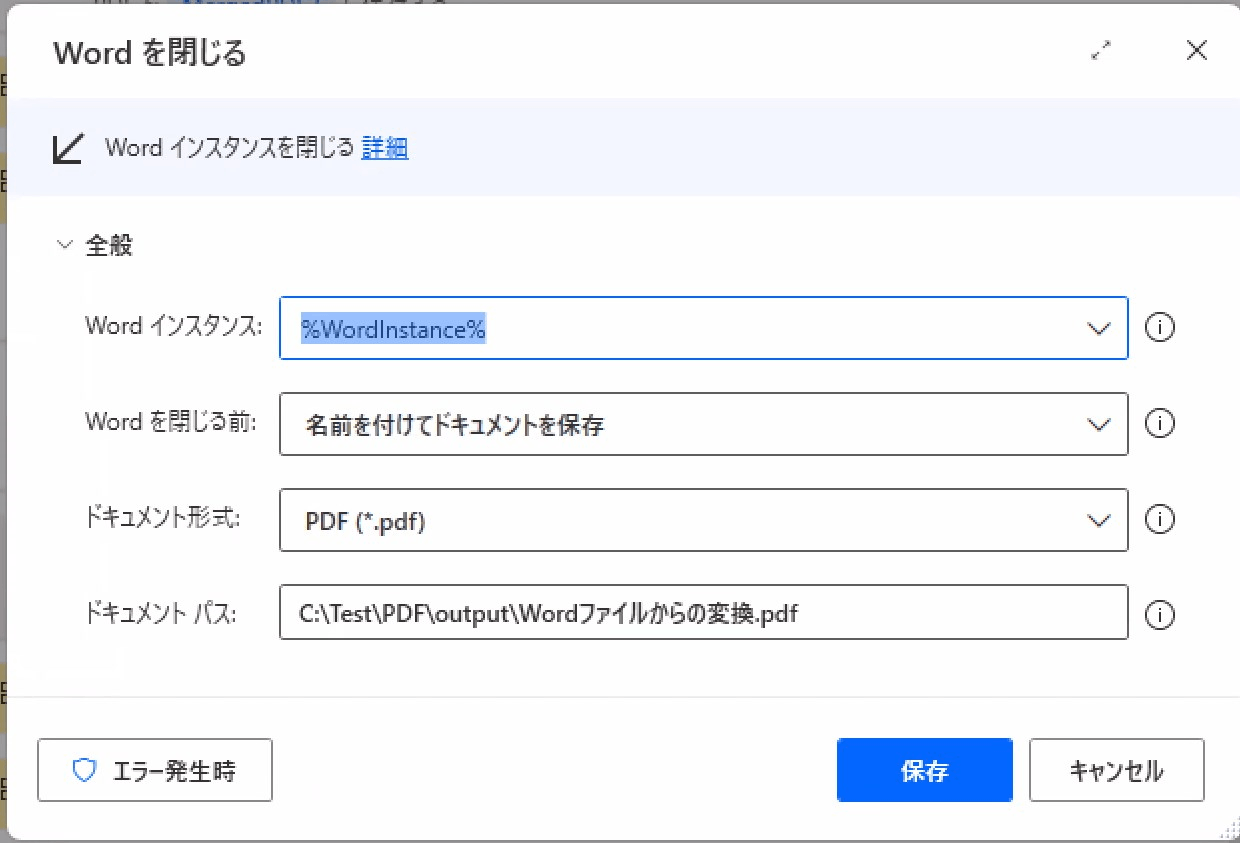Click the diagonal arrow action icon

(68, 148)
